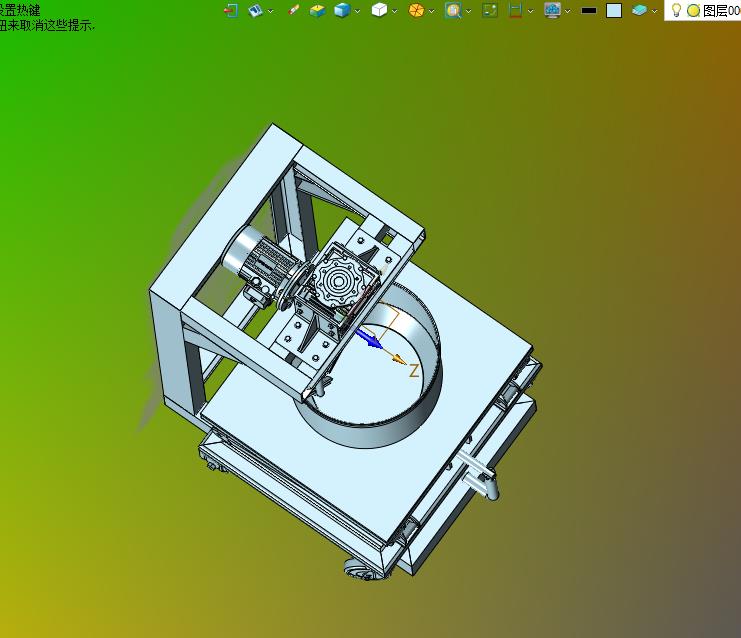Click the Z axis label on triad
The image size is (741, 638).
[x=414, y=371]
